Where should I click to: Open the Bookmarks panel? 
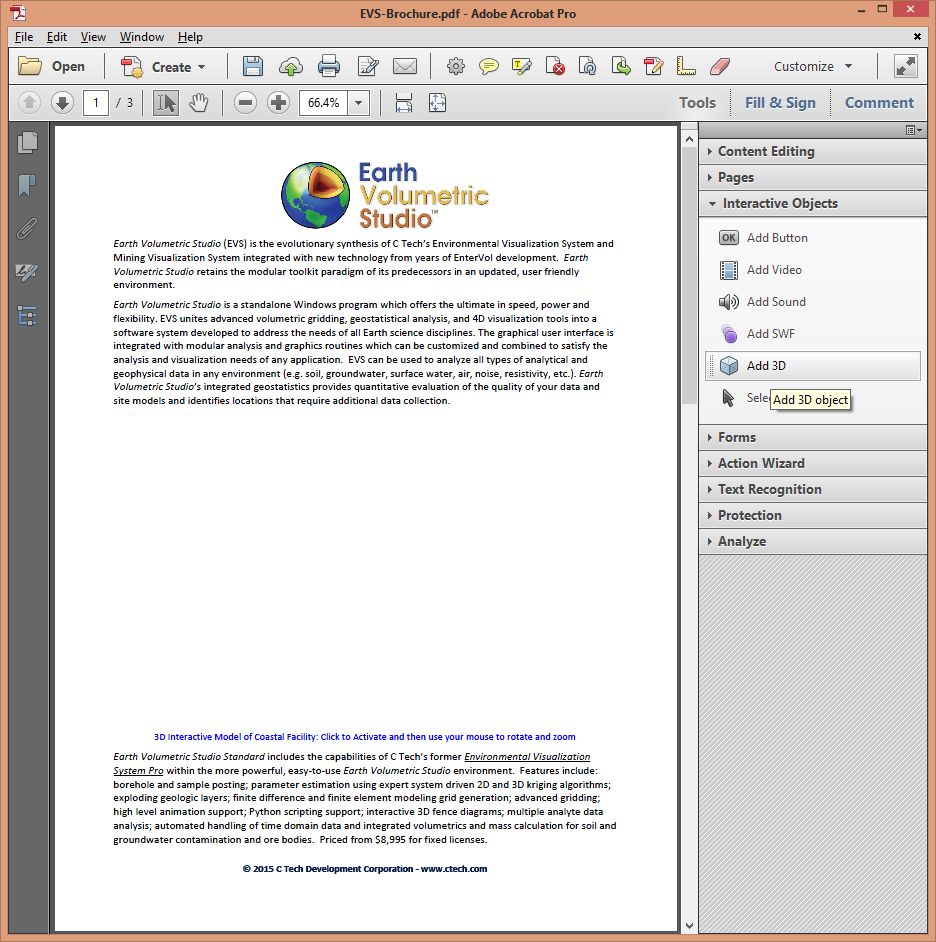click(x=27, y=186)
